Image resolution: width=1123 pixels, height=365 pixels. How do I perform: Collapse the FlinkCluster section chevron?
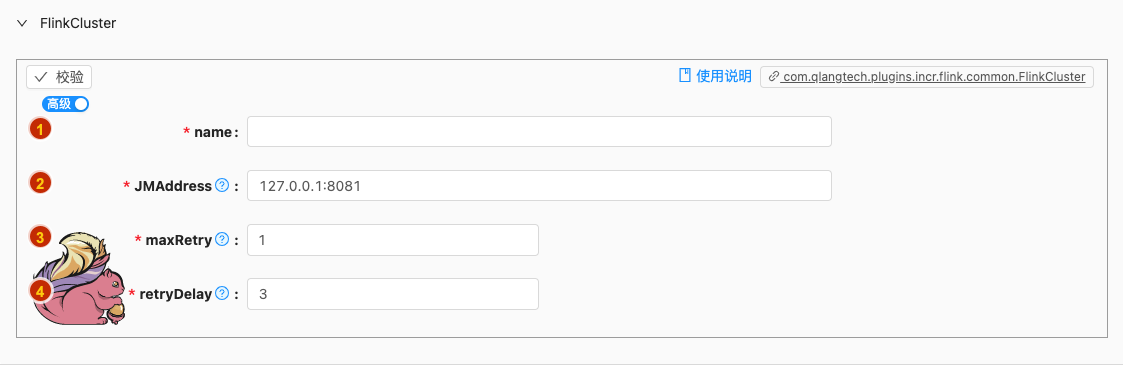pos(22,23)
